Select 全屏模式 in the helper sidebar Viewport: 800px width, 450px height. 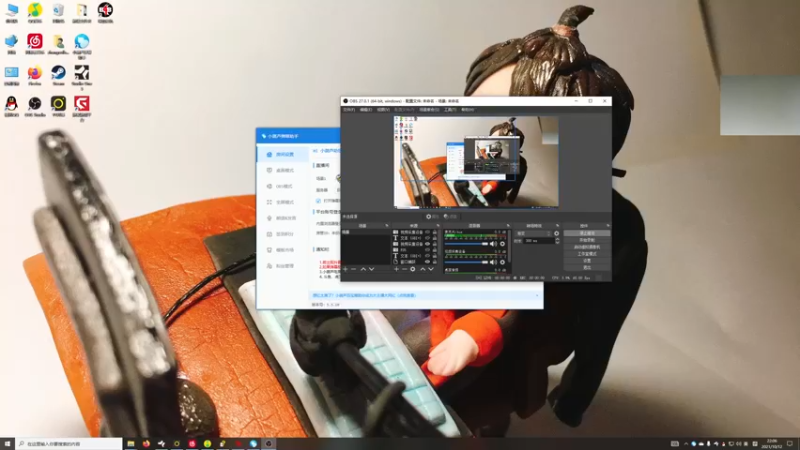pos(283,202)
